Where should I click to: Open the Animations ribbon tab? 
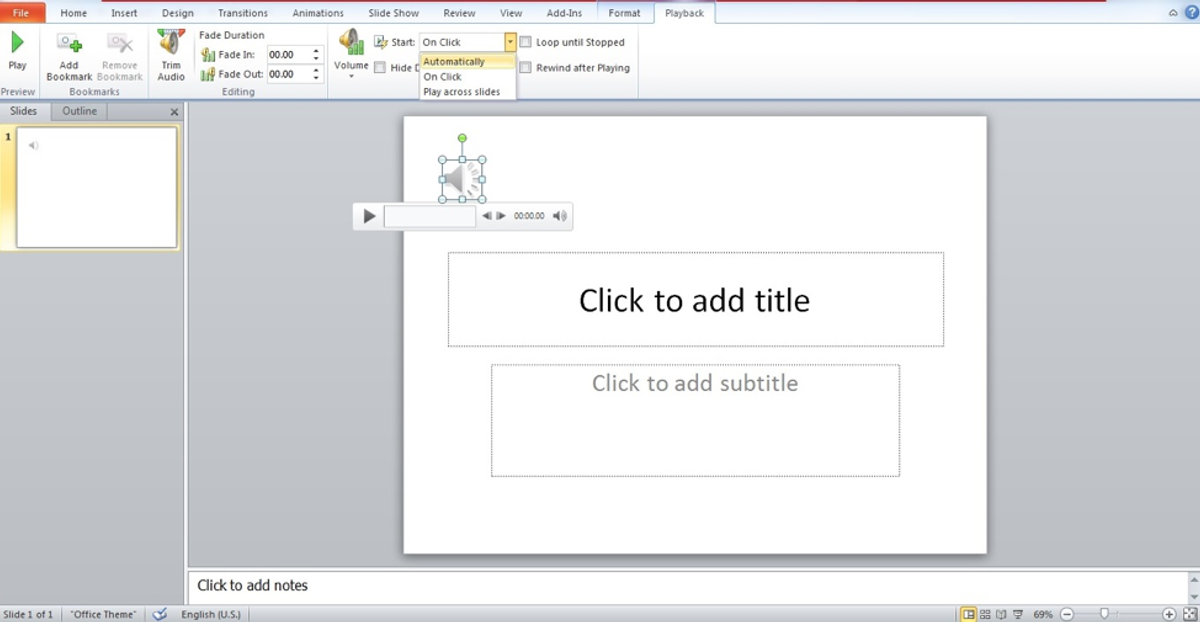click(x=317, y=12)
